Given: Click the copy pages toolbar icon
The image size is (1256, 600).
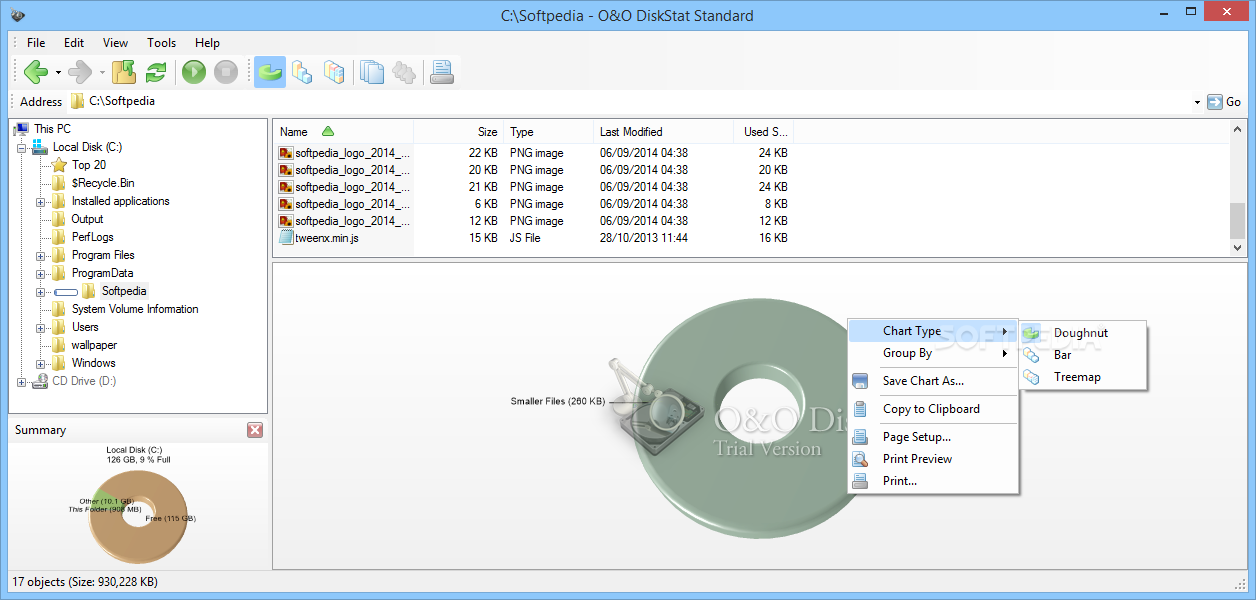Looking at the screenshot, I should 372,72.
